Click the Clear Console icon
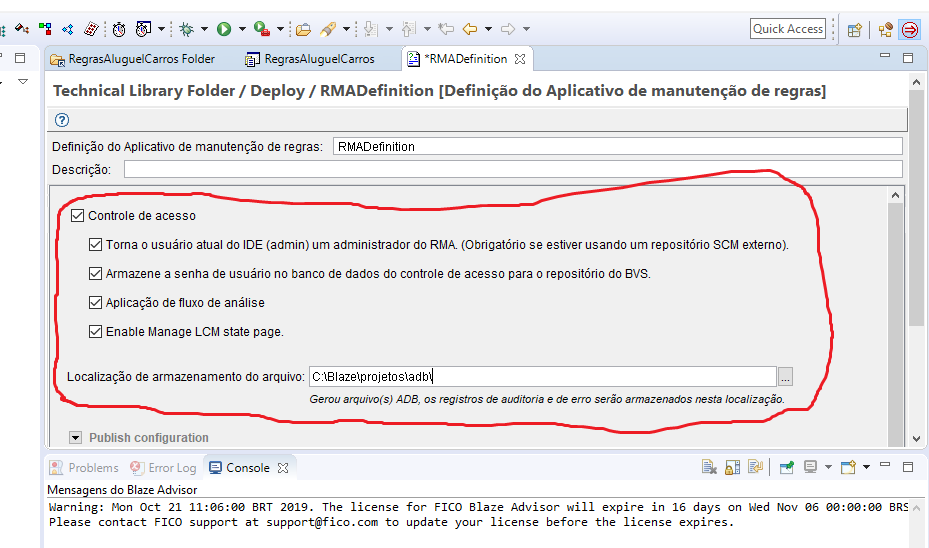 (x=709, y=467)
